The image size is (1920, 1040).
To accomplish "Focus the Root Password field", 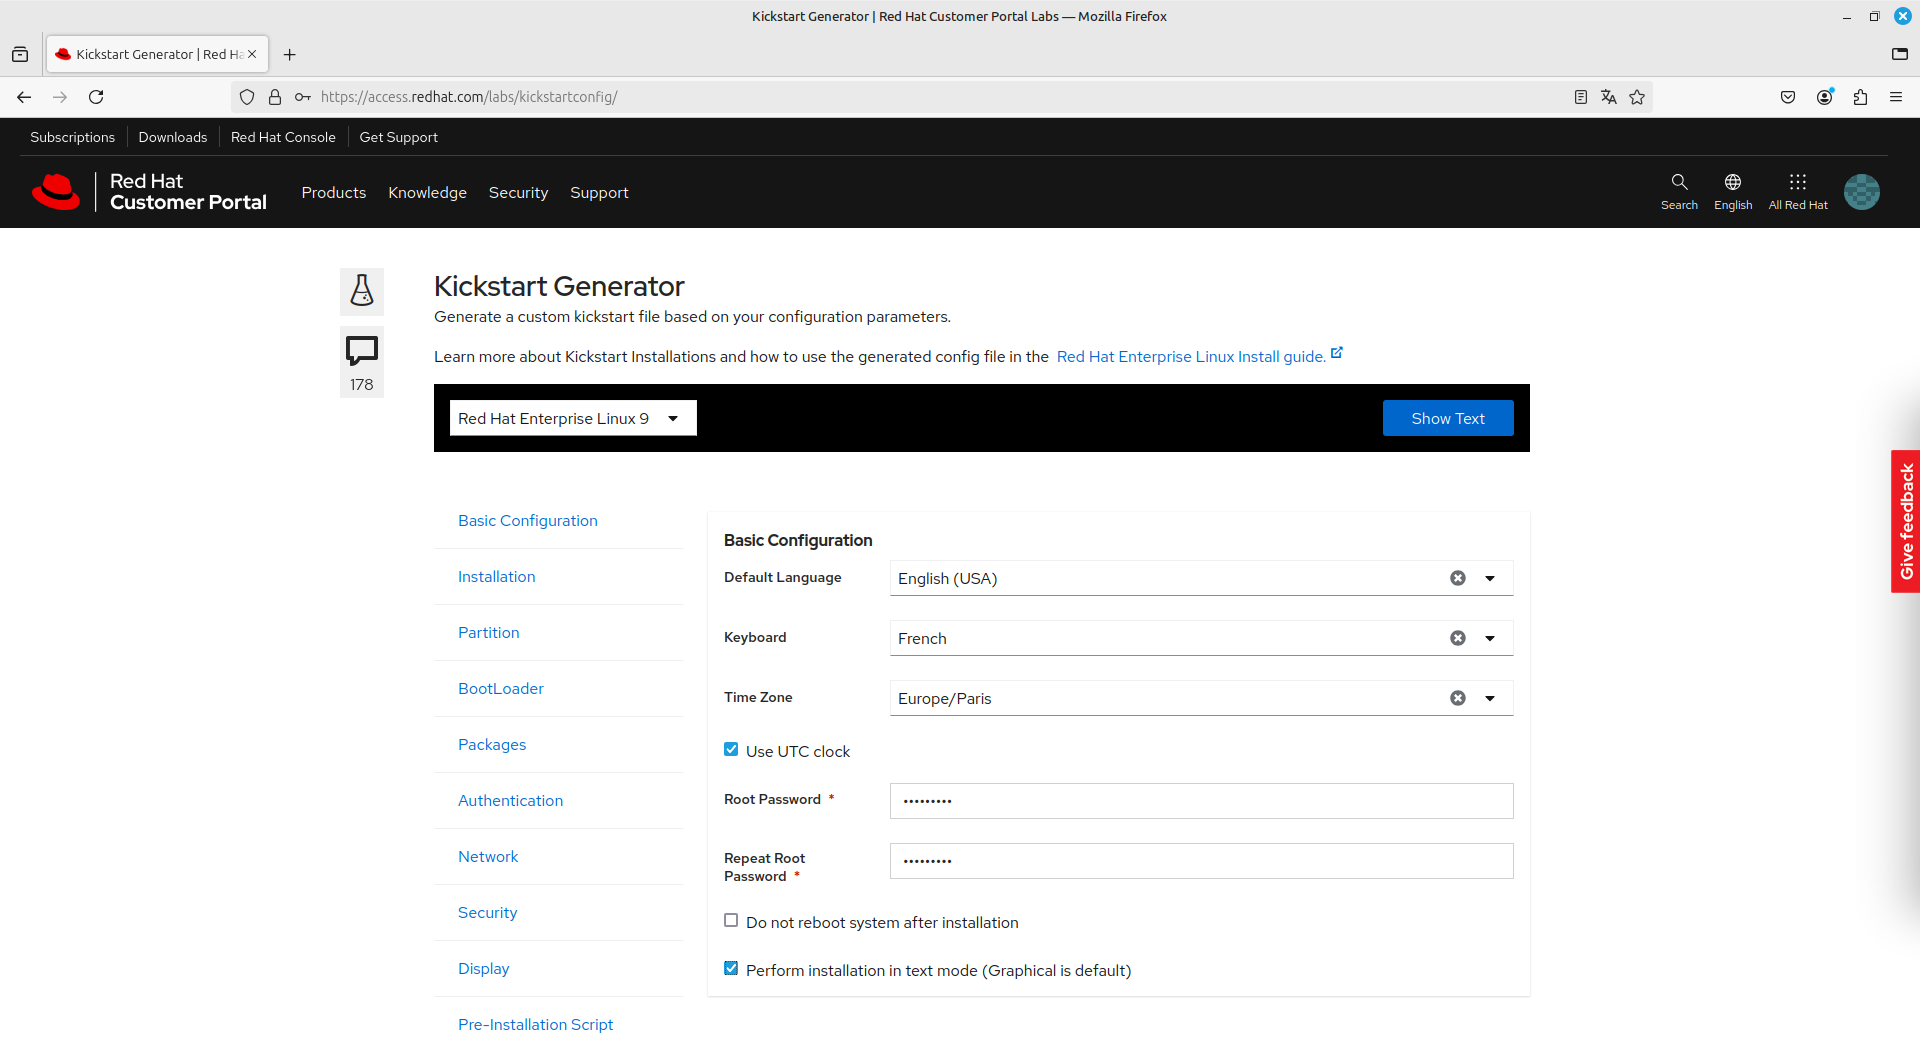I will (1202, 801).
